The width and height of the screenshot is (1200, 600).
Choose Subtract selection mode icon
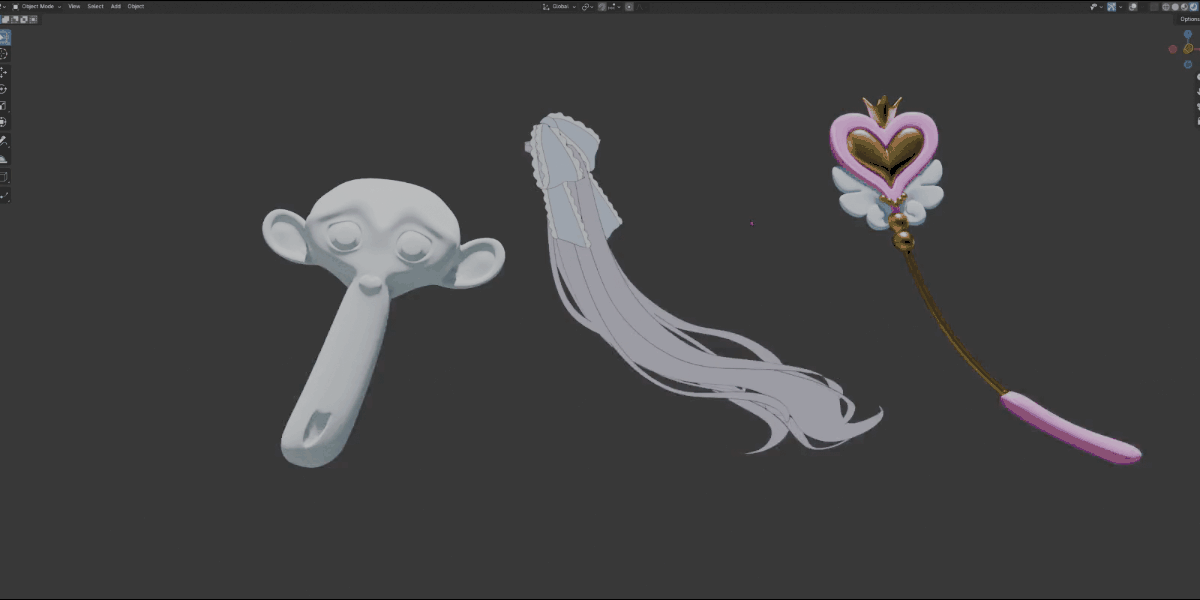pyautogui.click(x=14, y=19)
